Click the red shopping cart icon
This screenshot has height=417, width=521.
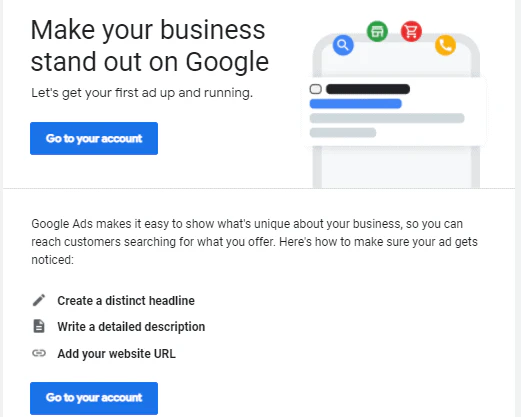[x=411, y=32]
